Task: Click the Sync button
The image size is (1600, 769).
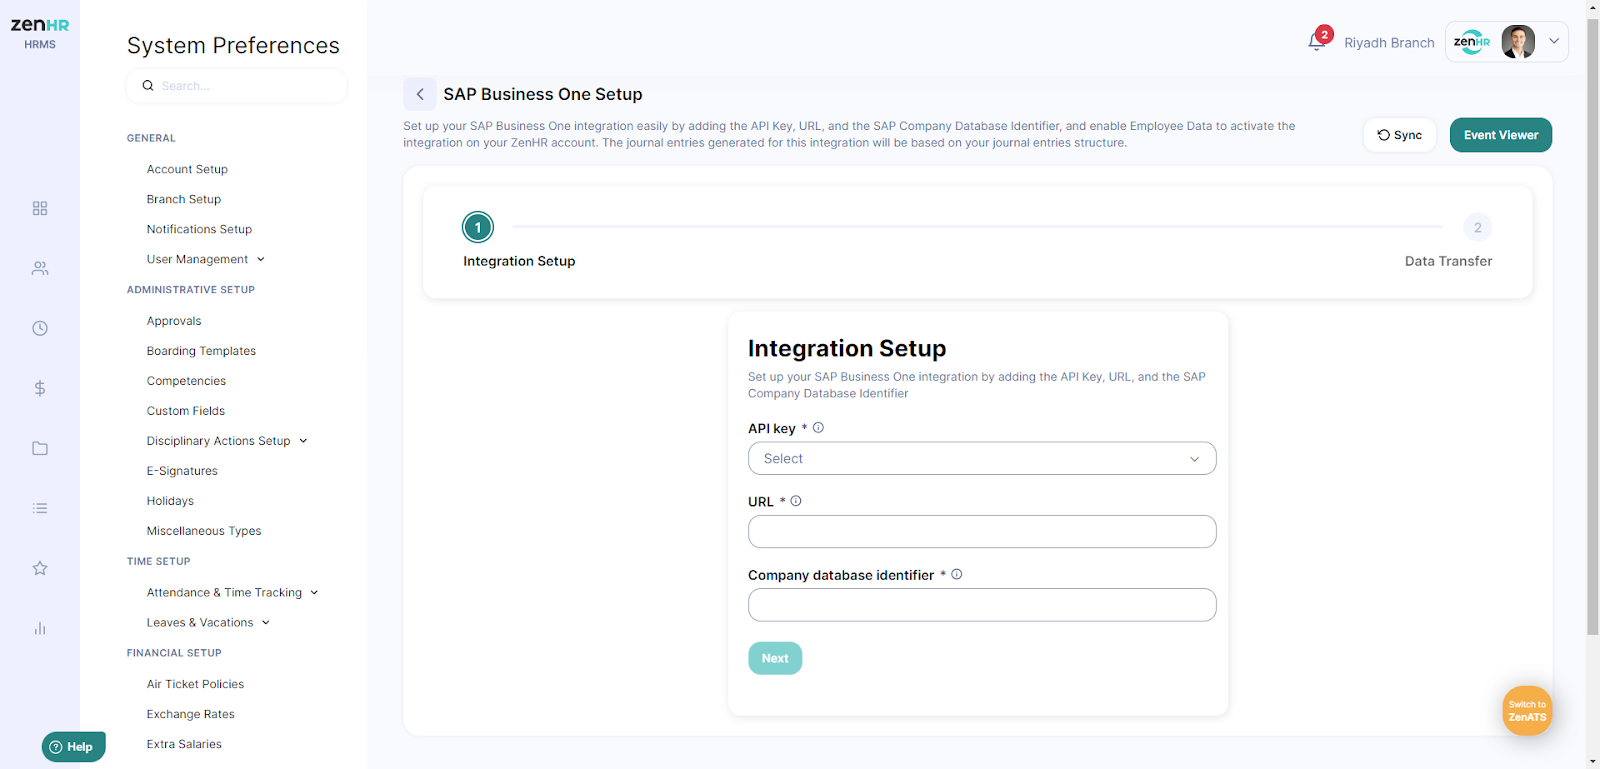Action: 1400,135
